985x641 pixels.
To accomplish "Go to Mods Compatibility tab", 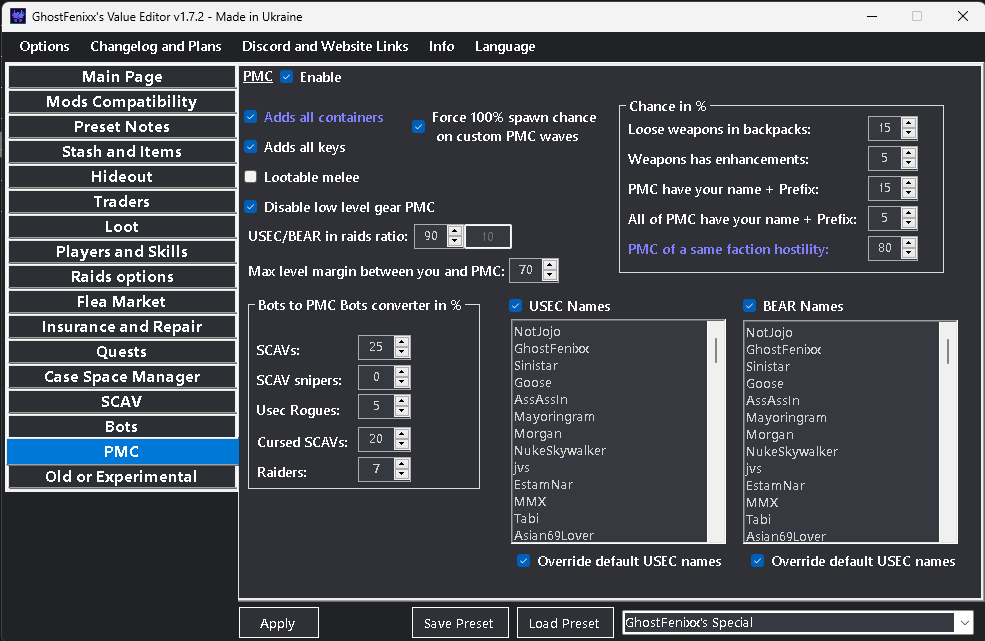I will pyautogui.click(x=122, y=102).
